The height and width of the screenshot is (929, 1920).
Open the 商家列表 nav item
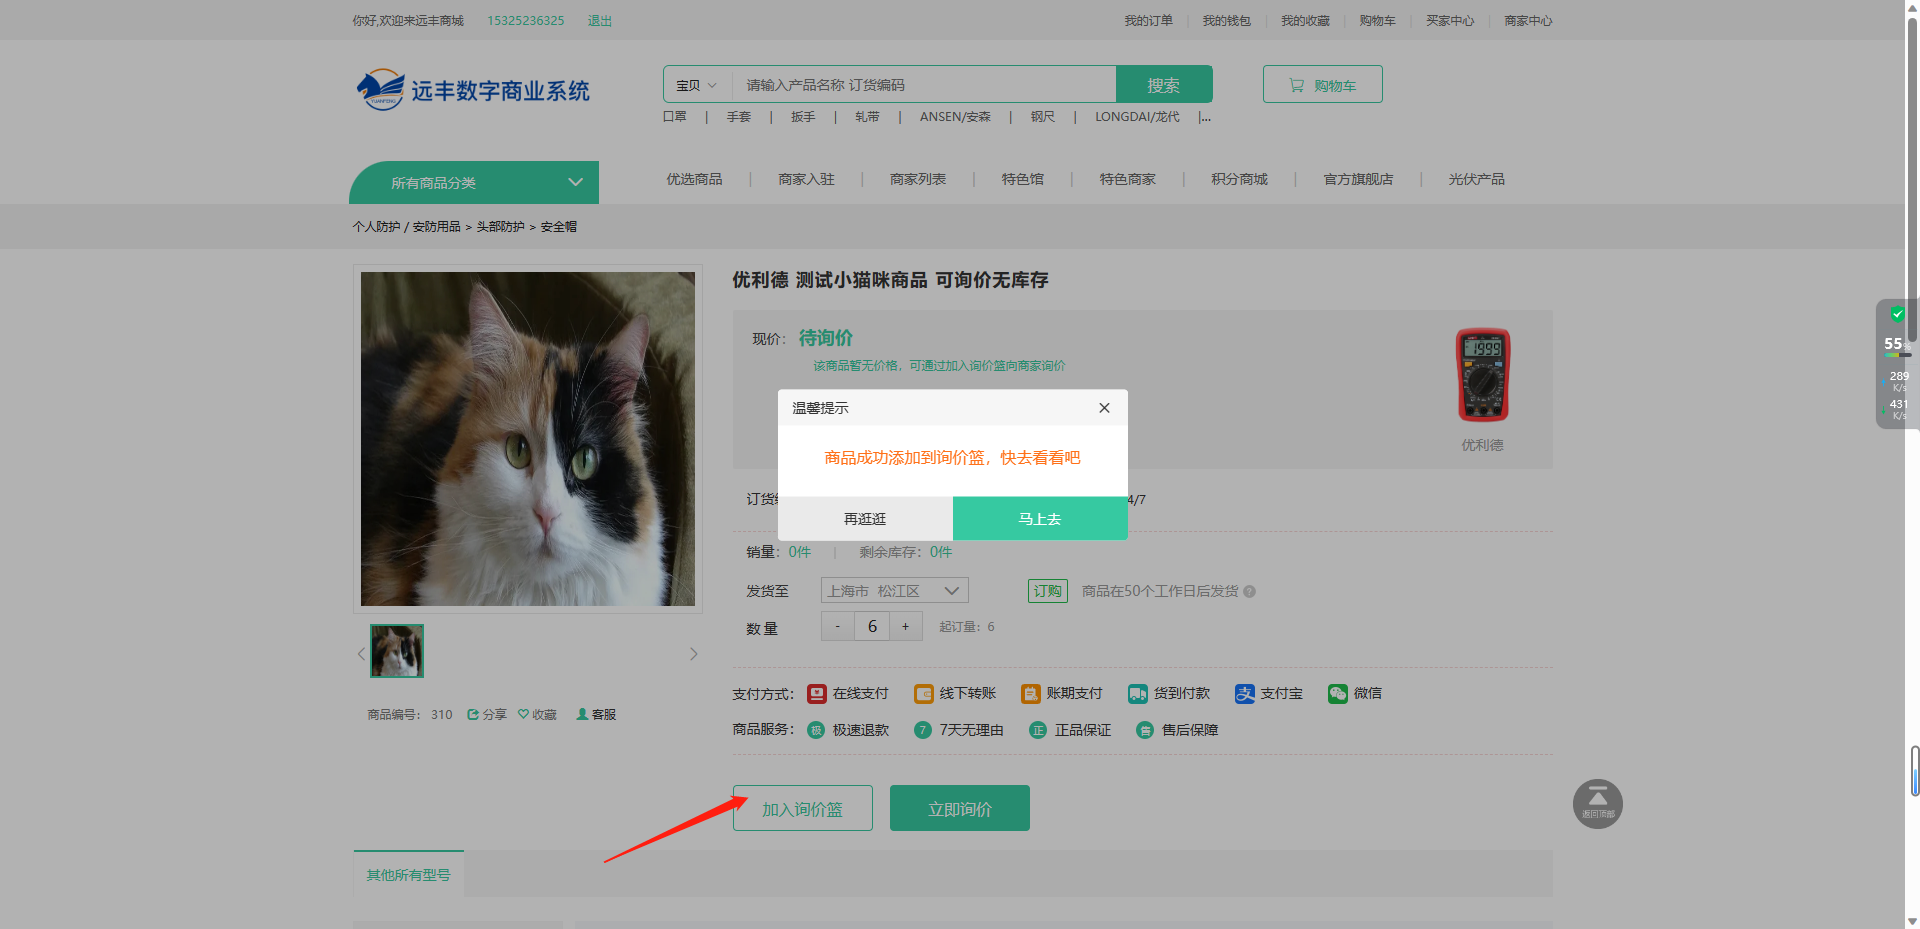pyautogui.click(x=918, y=180)
